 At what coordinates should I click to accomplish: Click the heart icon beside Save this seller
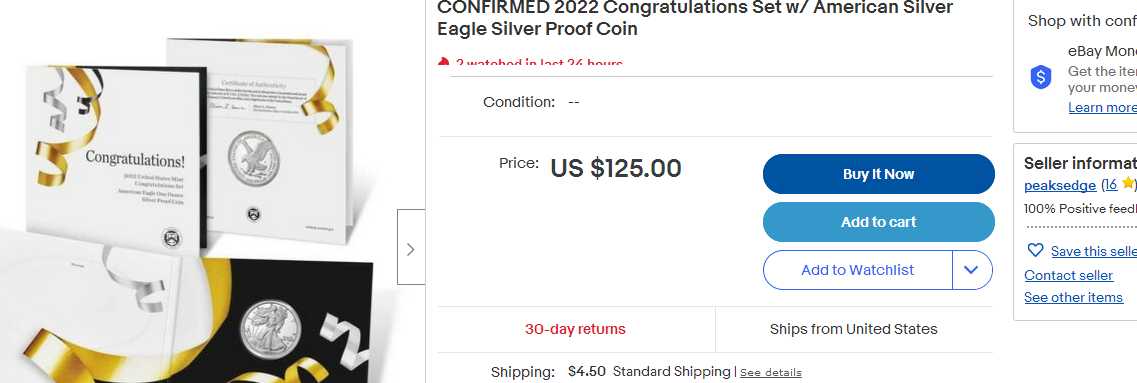click(1035, 250)
